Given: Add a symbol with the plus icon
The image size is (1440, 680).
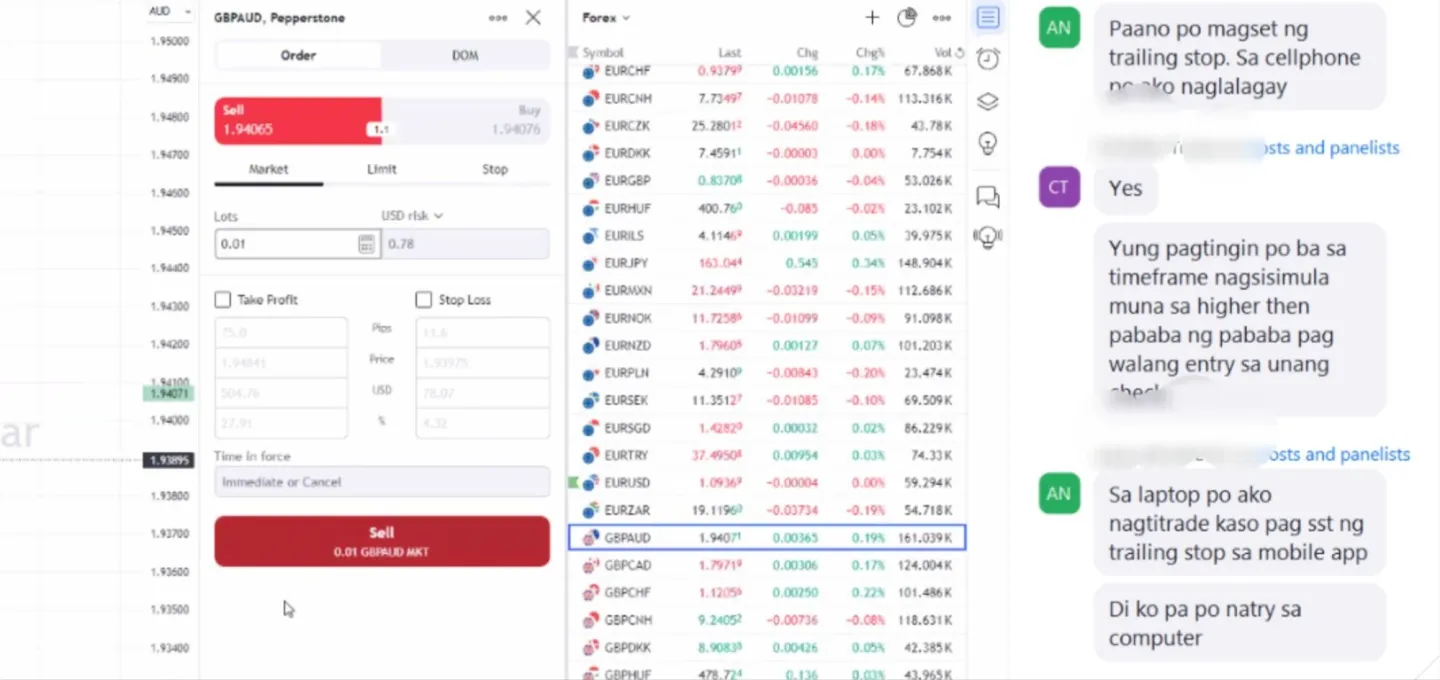Looking at the screenshot, I should pyautogui.click(x=872, y=17).
